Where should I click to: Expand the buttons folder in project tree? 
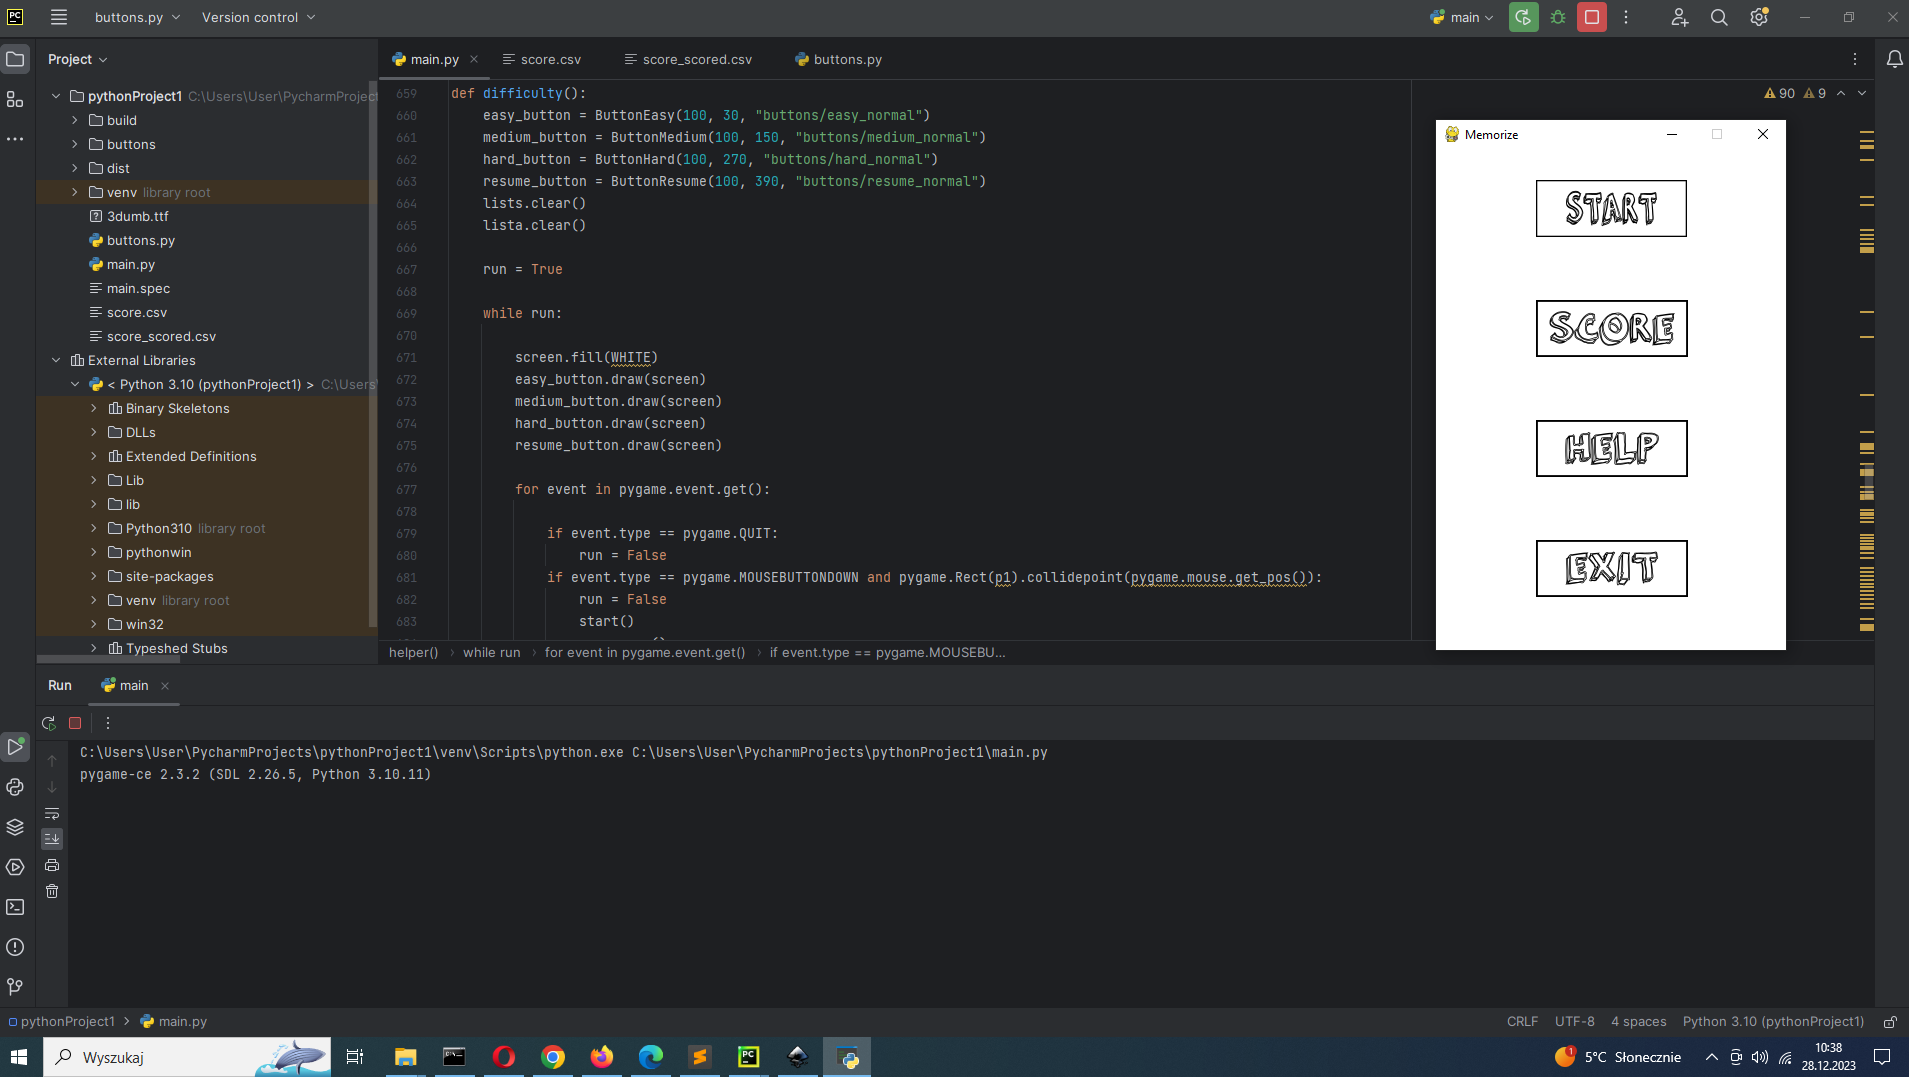pos(75,144)
